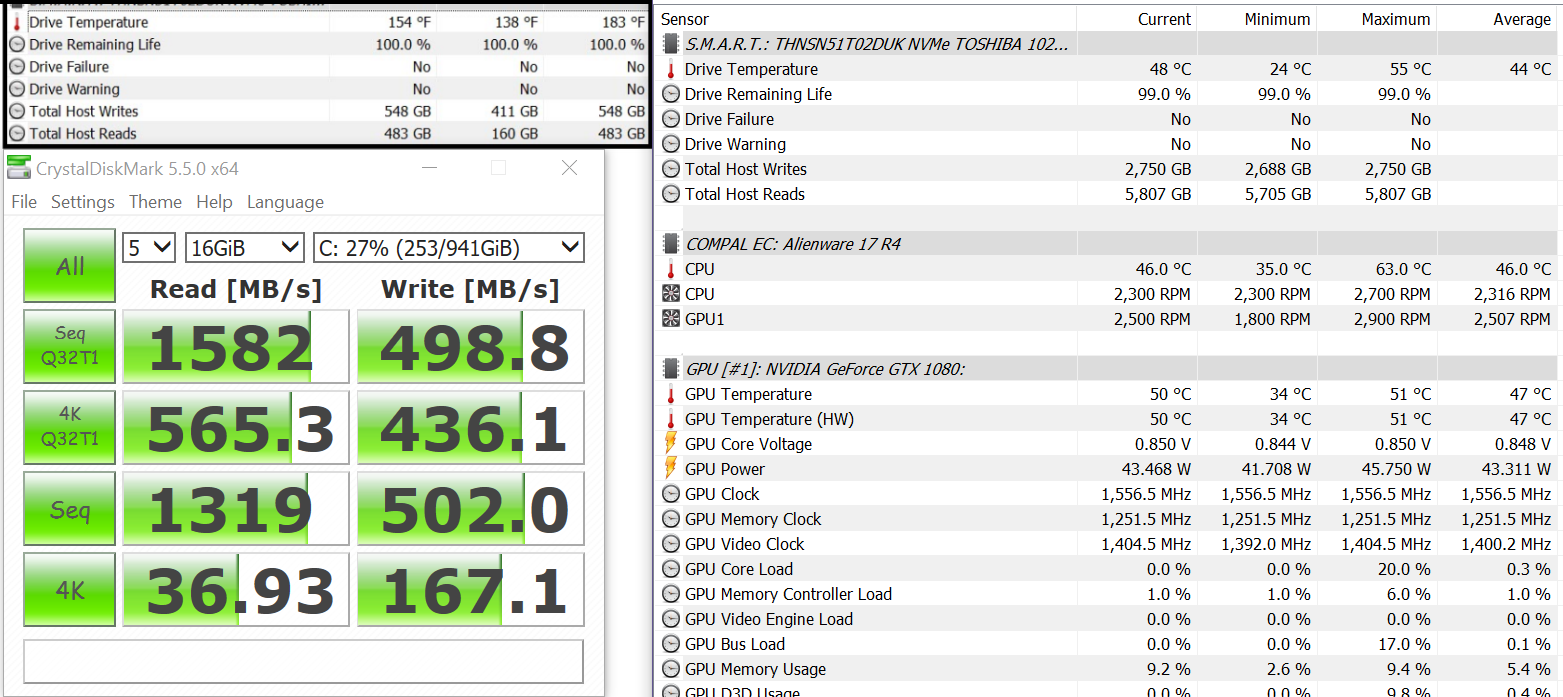Click the 436.1 write result
This screenshot has width=1563, height=697.
click(x=470, y=427)
